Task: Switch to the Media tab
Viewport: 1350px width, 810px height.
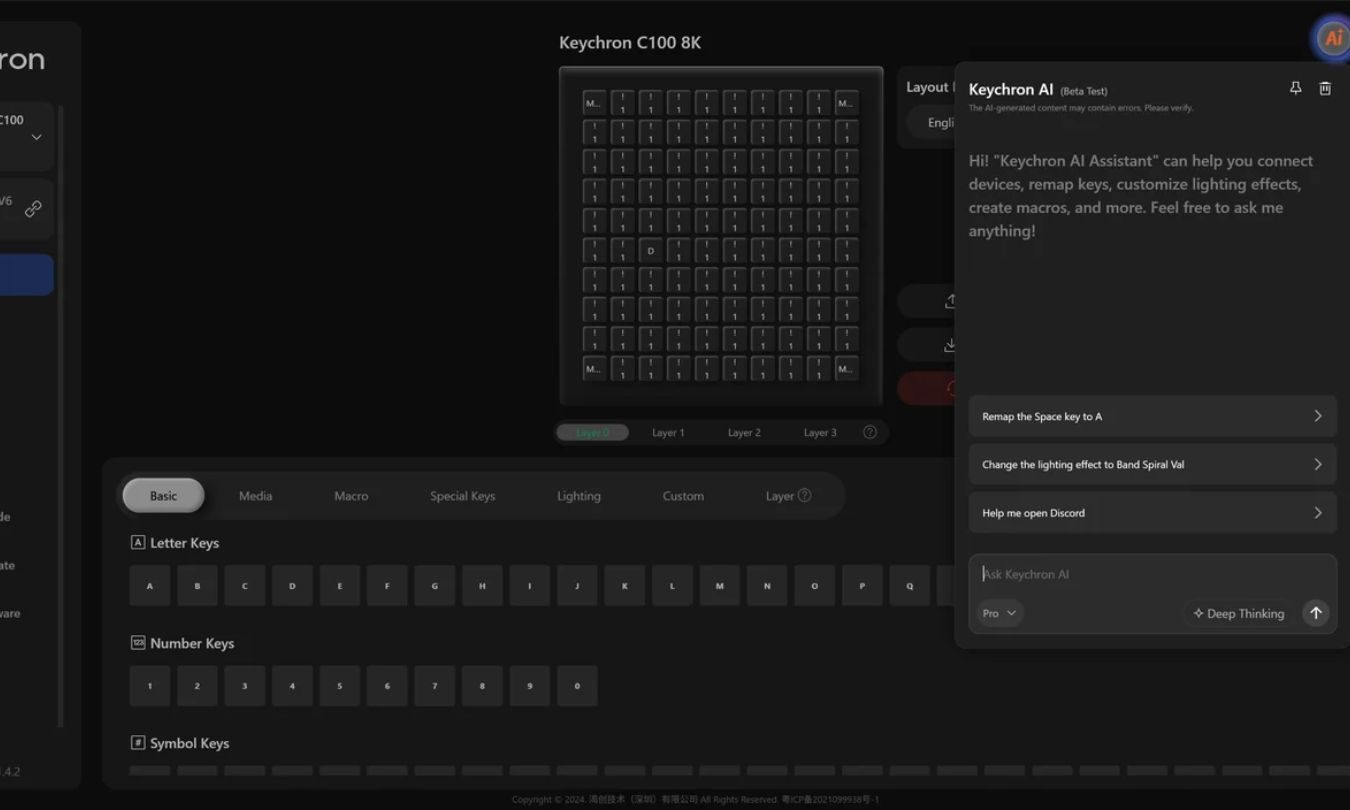Action: [x=255, y=495]
